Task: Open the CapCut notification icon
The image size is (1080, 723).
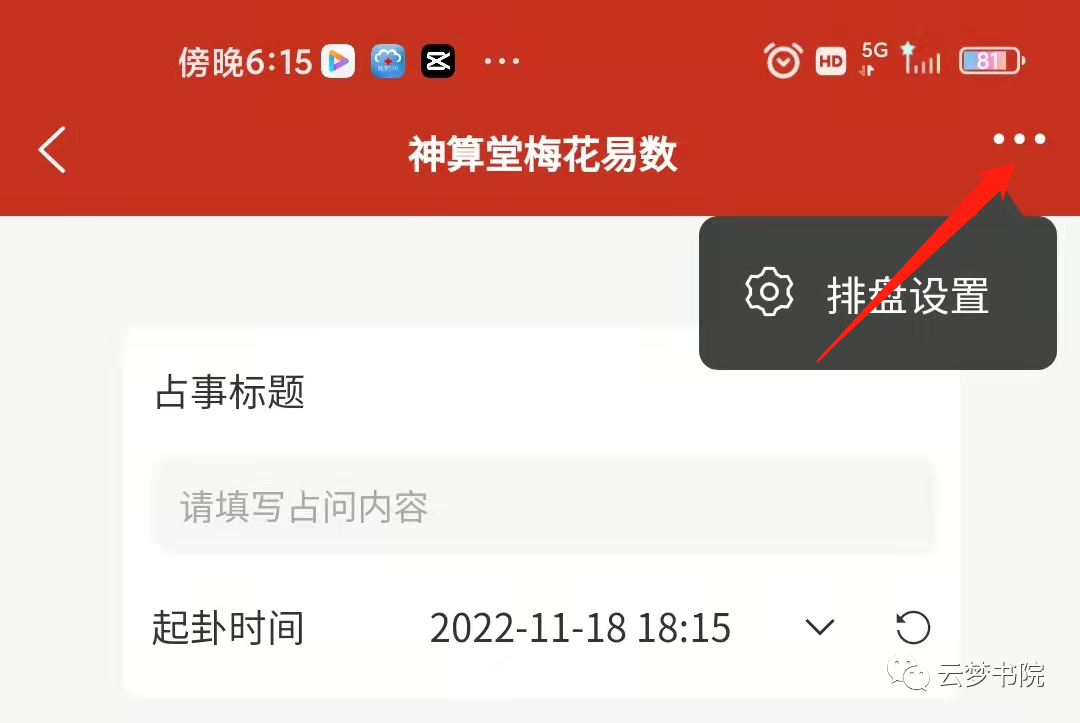Action: (x=438, y=61)
